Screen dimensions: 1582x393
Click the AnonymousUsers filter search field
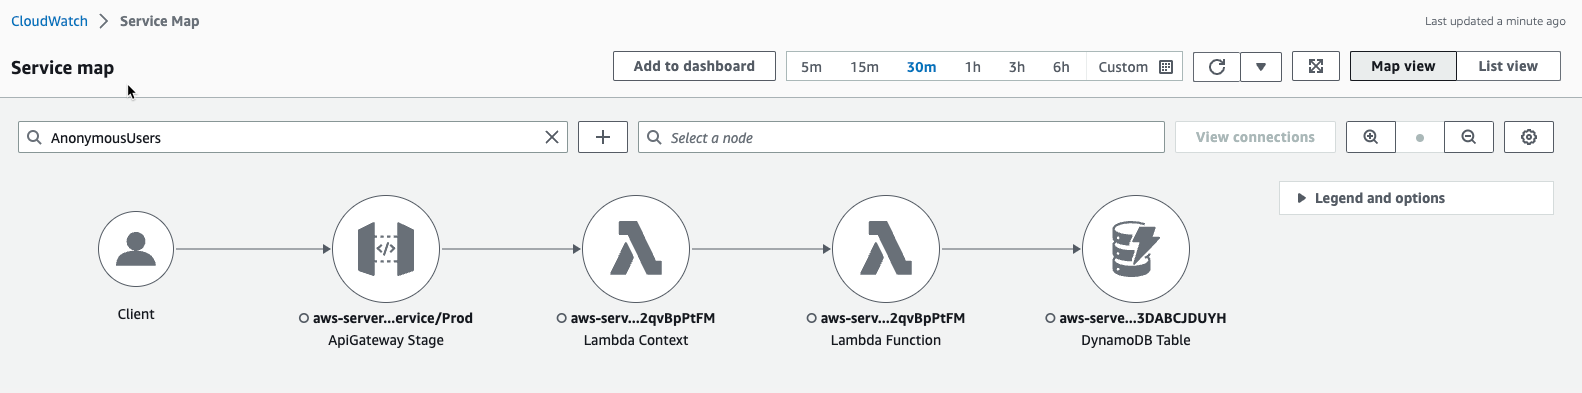coord(293,137)
